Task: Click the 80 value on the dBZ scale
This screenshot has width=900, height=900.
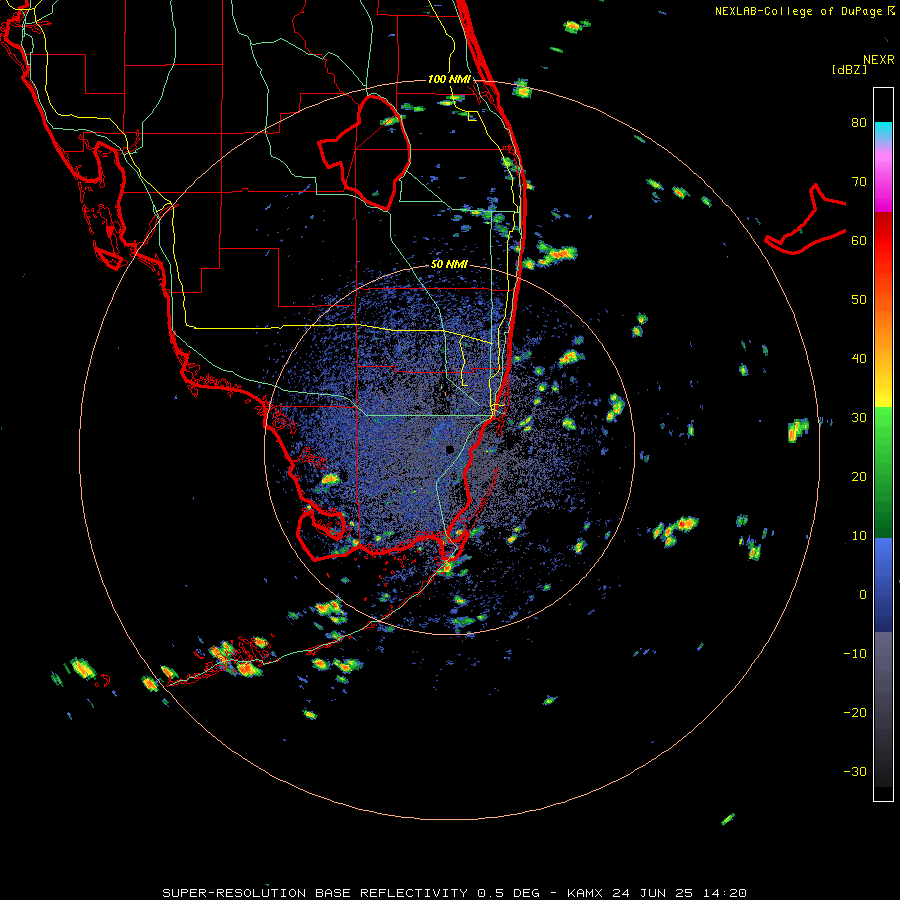Action: pos(859,123)
